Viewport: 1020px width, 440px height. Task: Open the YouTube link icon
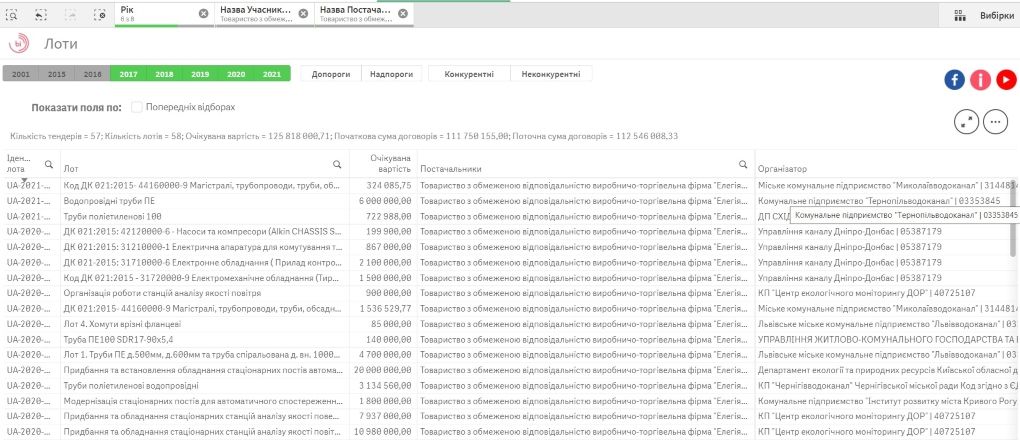pyautogui.click(x=1005, y=80)
